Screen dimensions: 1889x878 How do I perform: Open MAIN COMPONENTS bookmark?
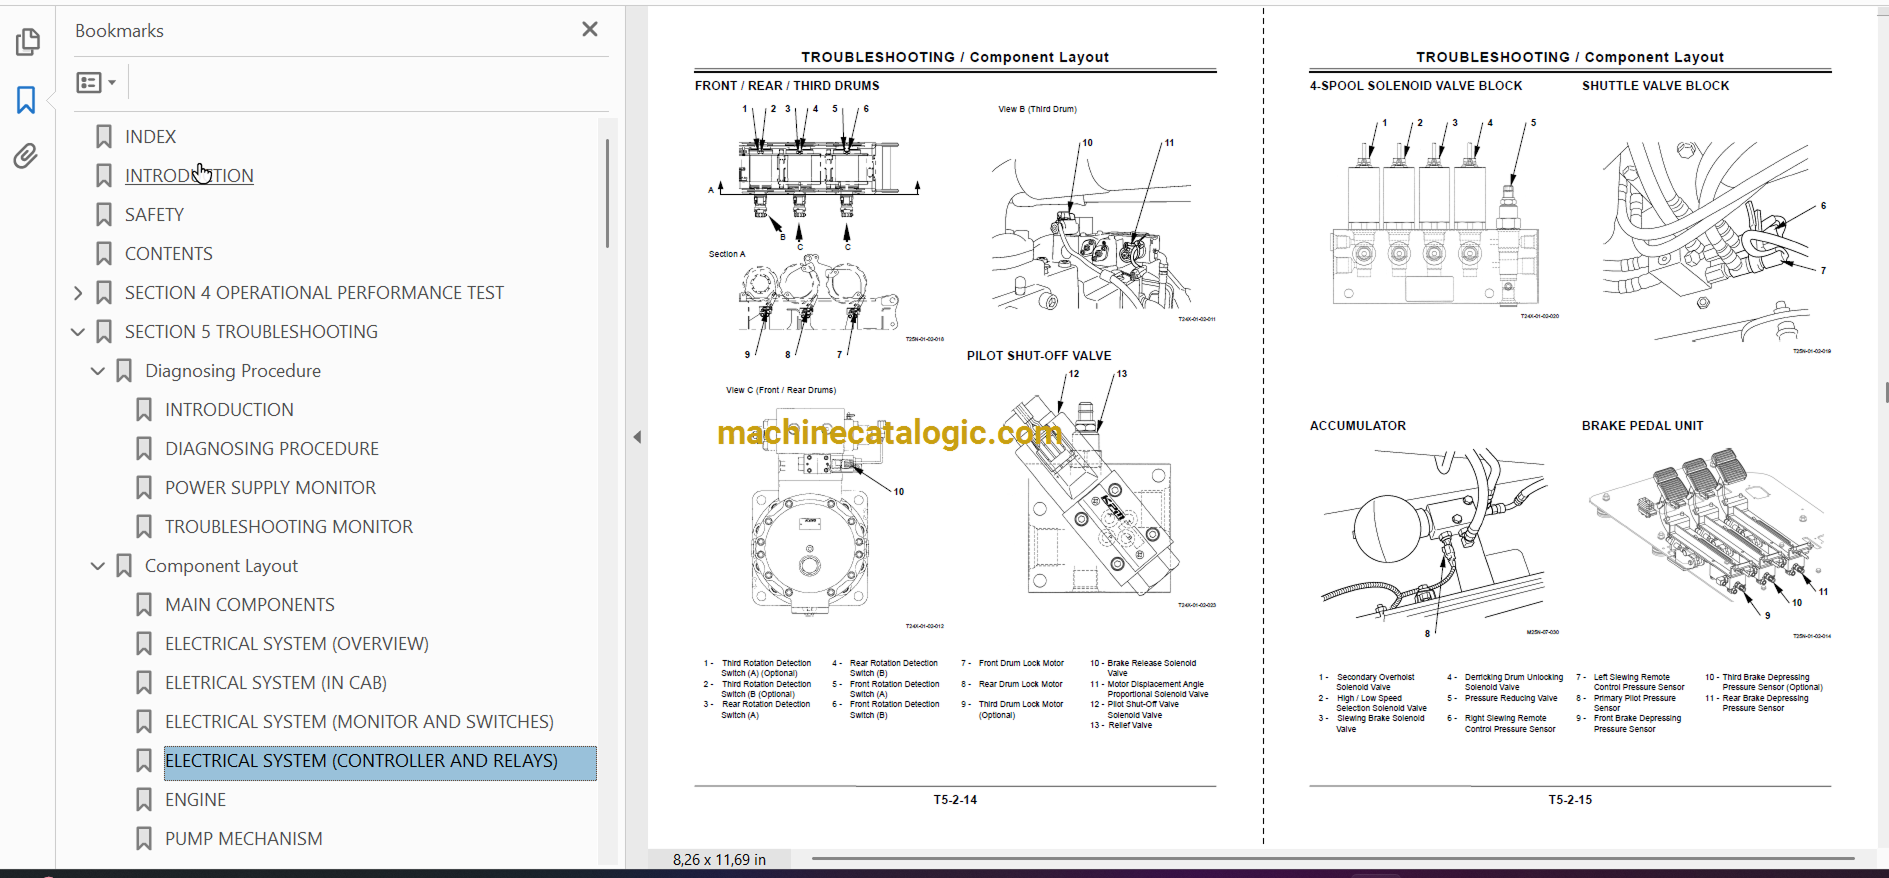click(x=250, y=604)
